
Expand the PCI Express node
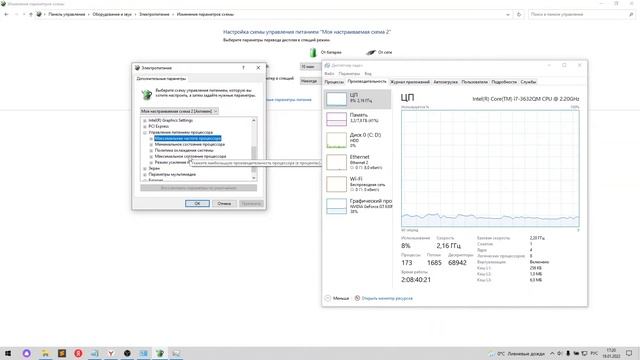coord(145,127)
